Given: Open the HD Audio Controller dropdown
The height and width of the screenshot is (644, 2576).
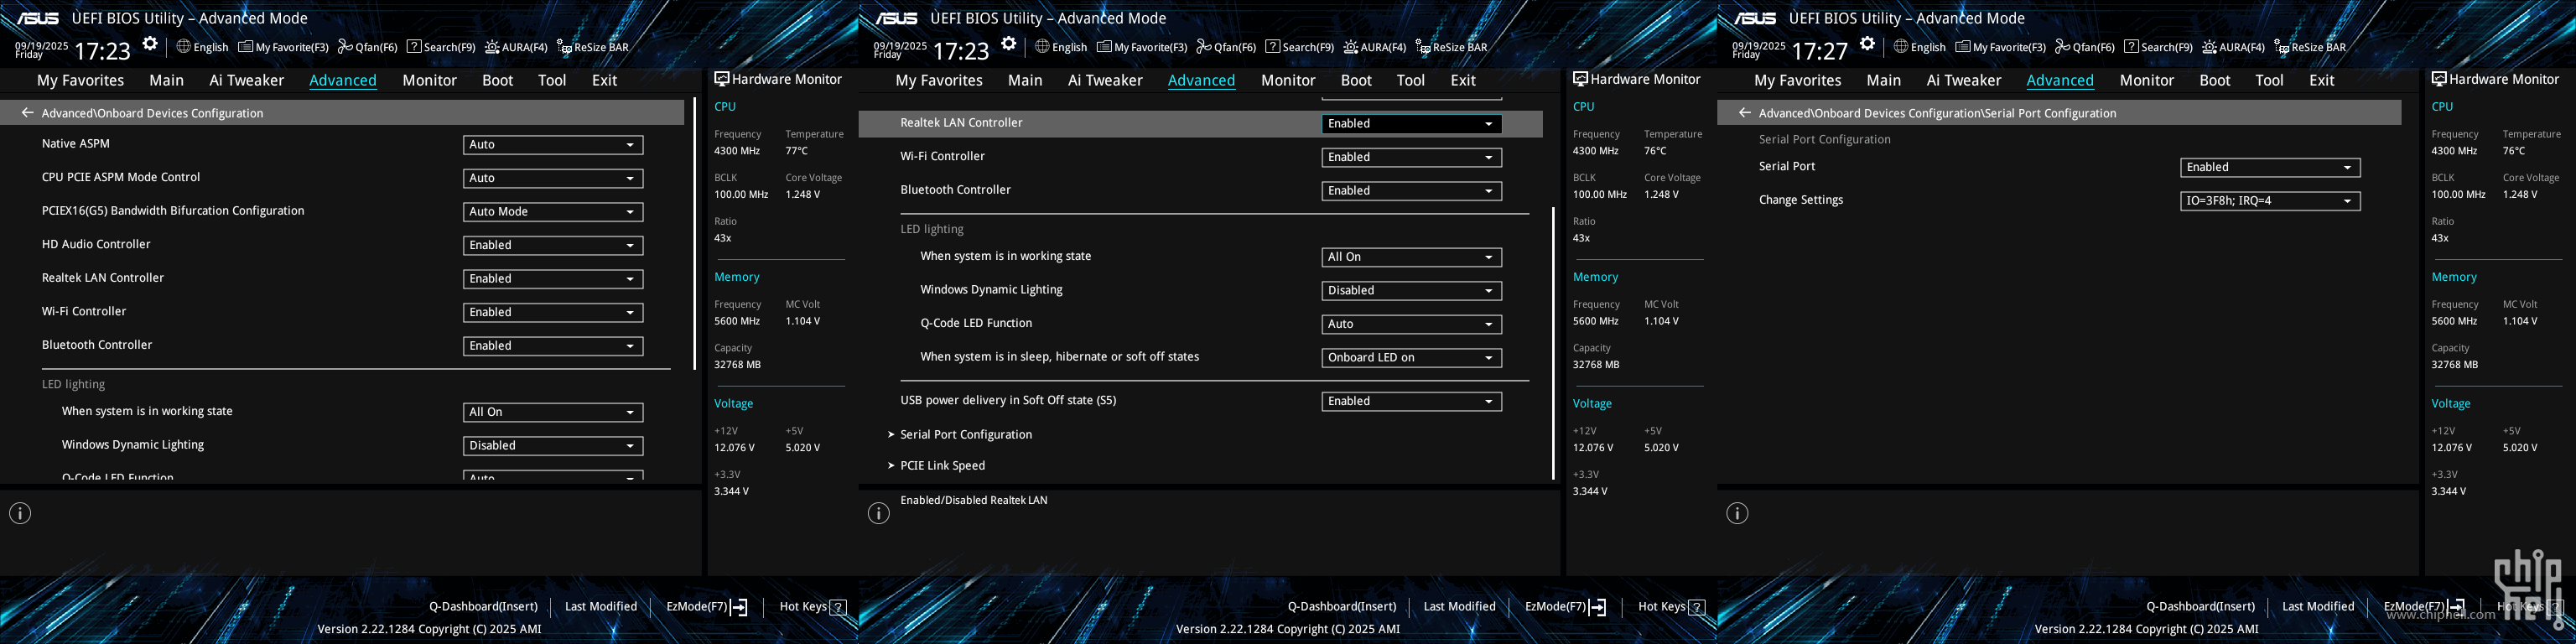Looking at the screenshot, I should coord(553,245).
